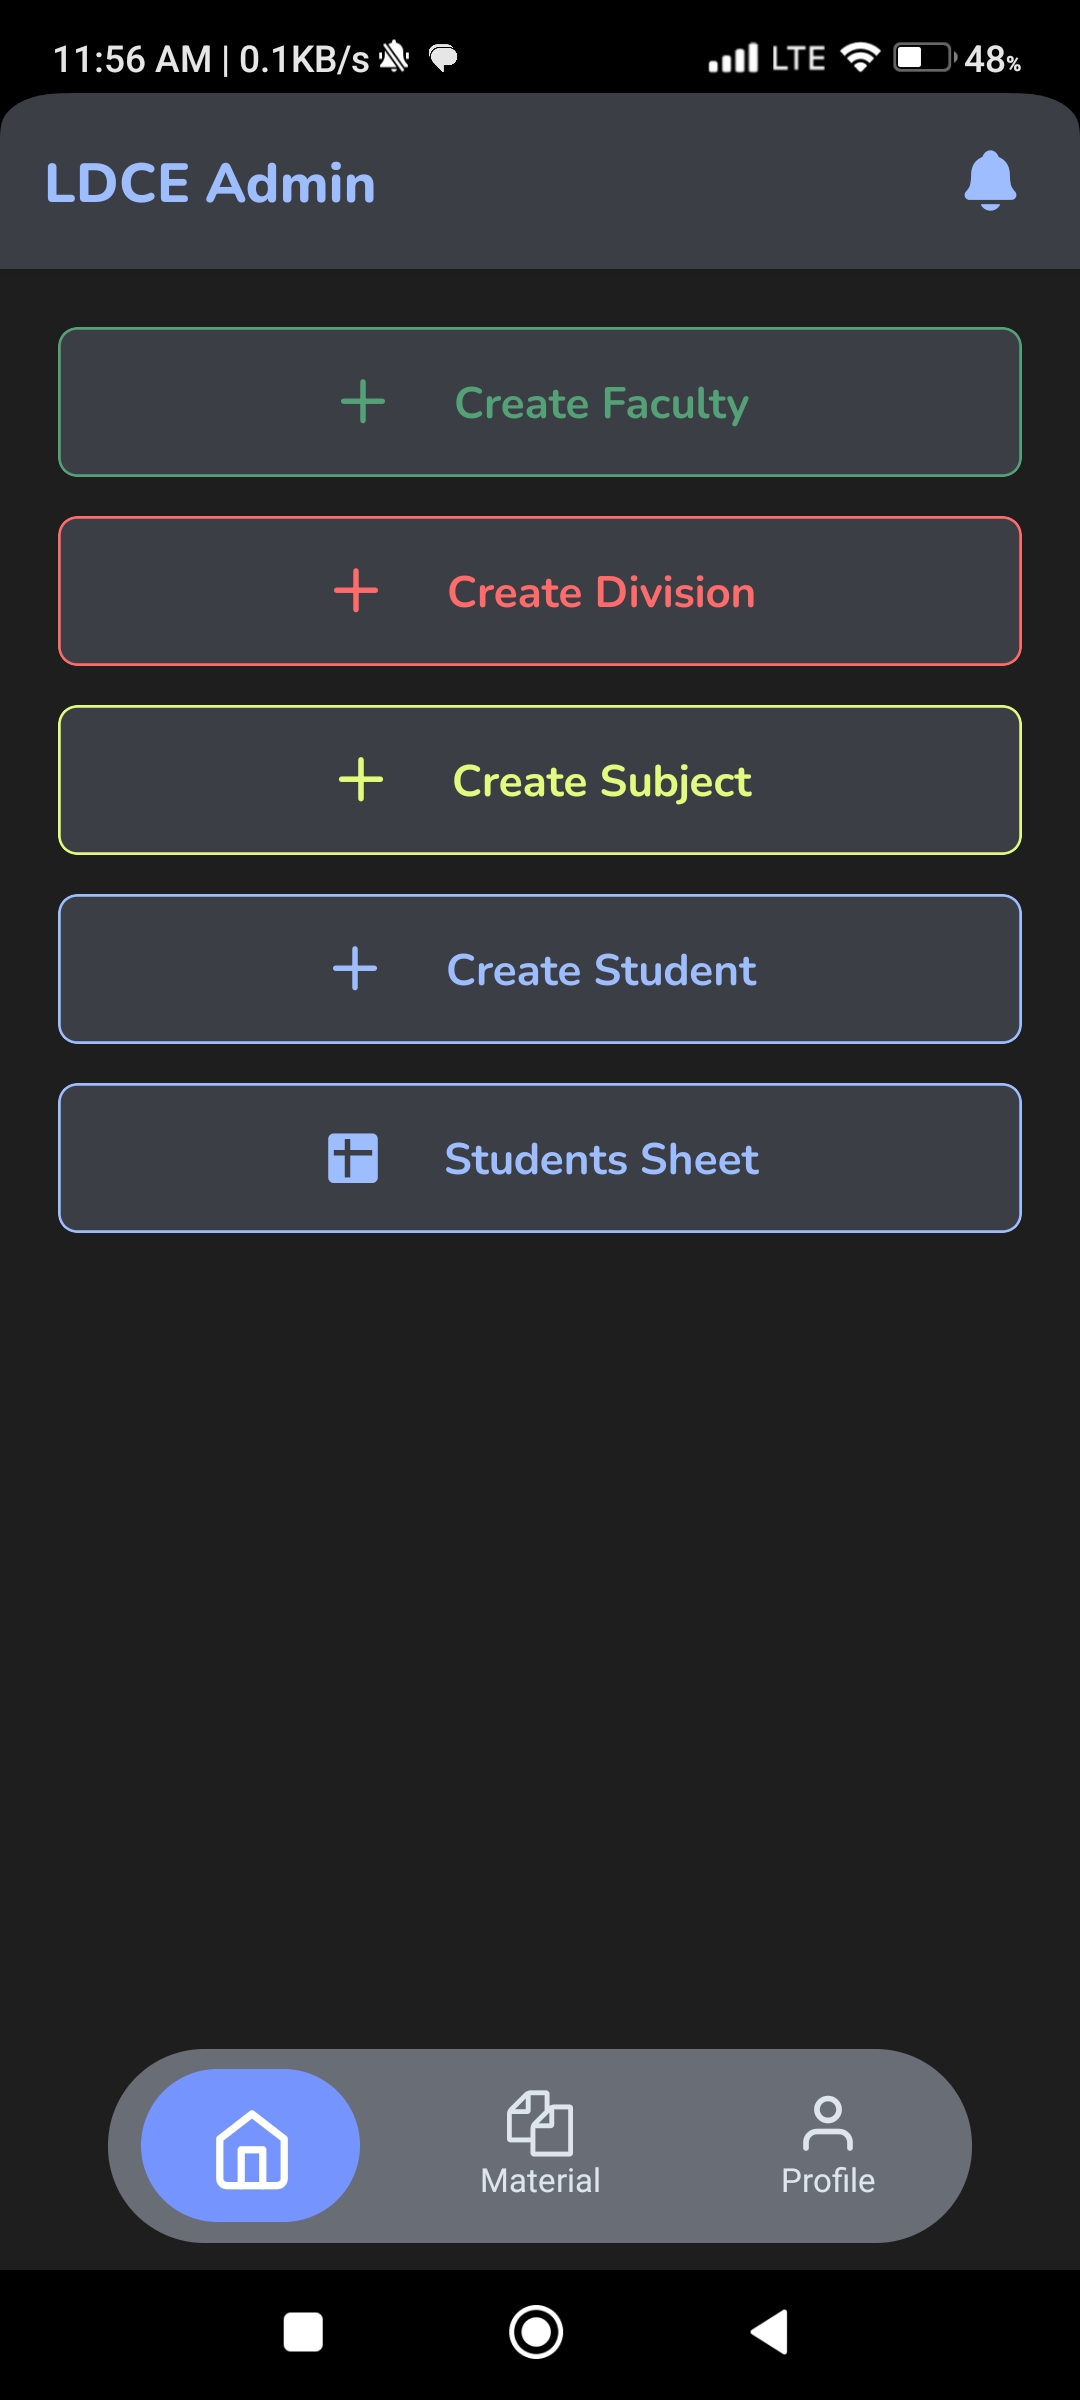Click the Create Subject text

coord(602,782)
